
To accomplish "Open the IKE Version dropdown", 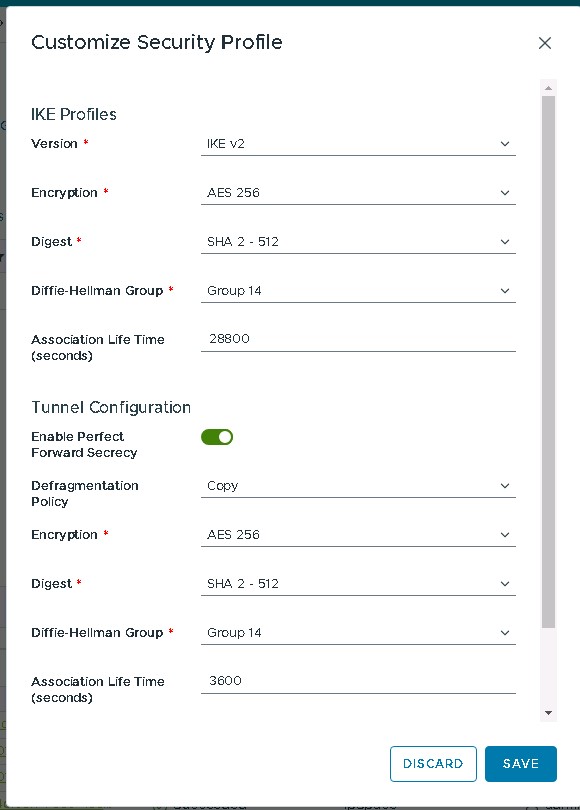I will pyautogui.click(x=358, y=144).
